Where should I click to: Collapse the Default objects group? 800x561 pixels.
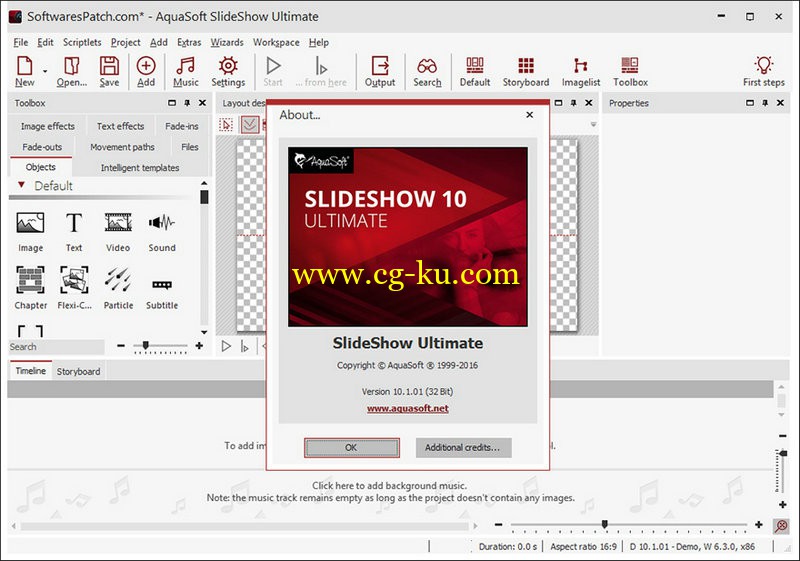[21, 185]
